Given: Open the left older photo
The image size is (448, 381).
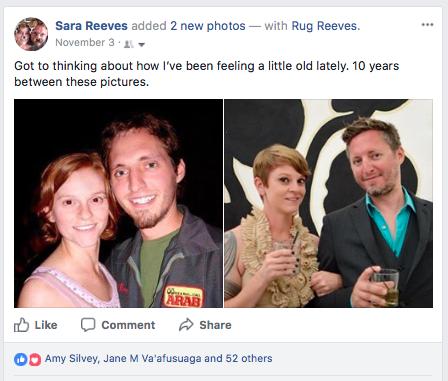Looking at the screenshot, I should pos(118,203).
